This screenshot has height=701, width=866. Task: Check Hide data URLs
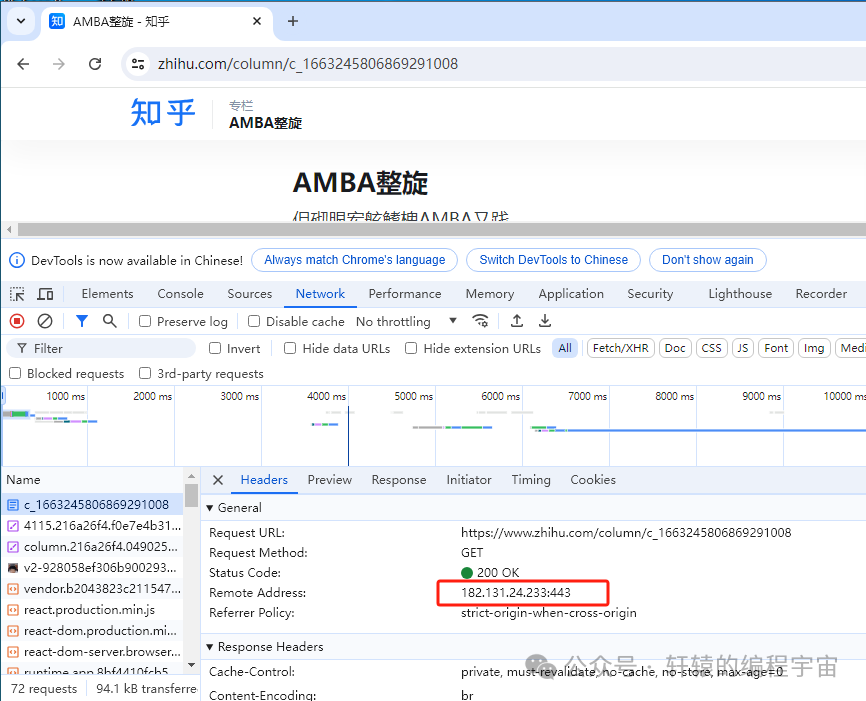click(x=290, y=349)
